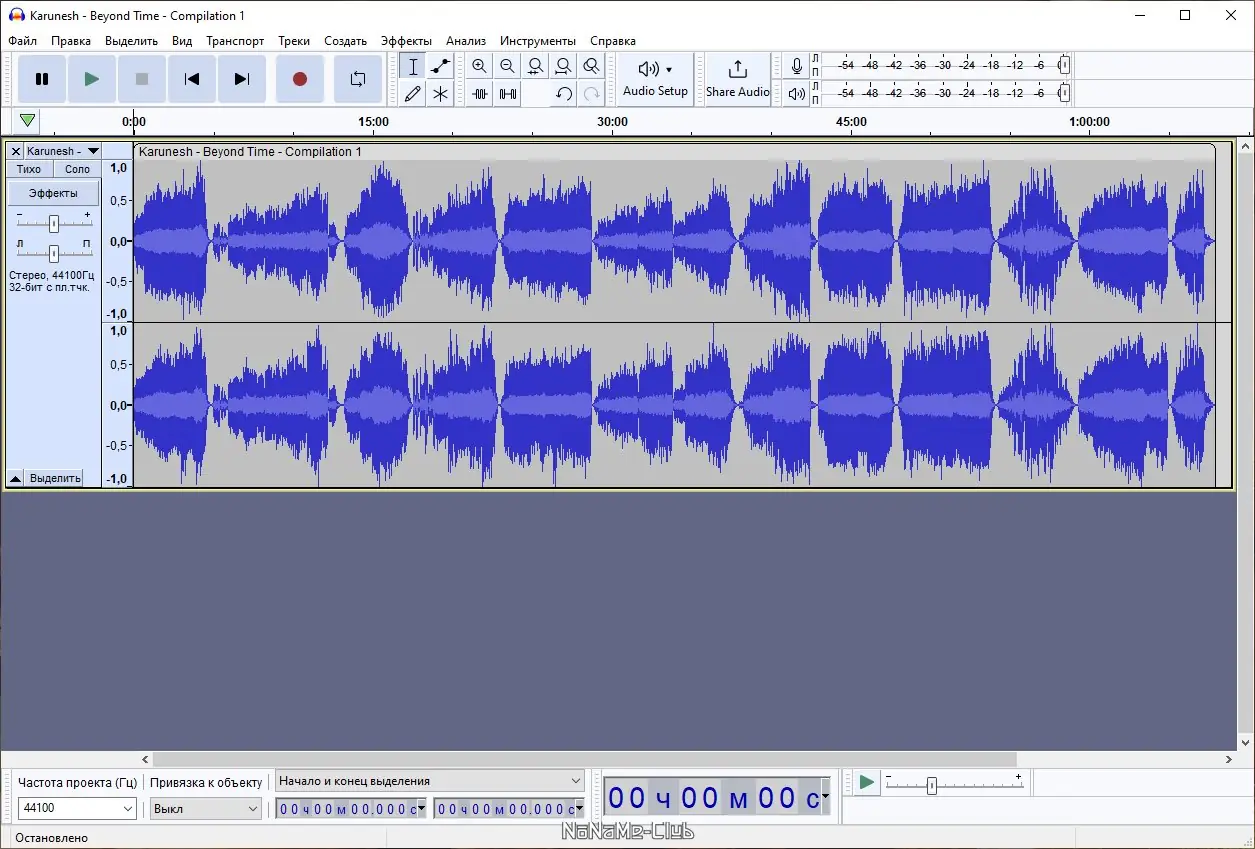Click the 30:00 mark on timeline ruler
This screenshot has width=1255, height=849.
click(x=612, y=122)
